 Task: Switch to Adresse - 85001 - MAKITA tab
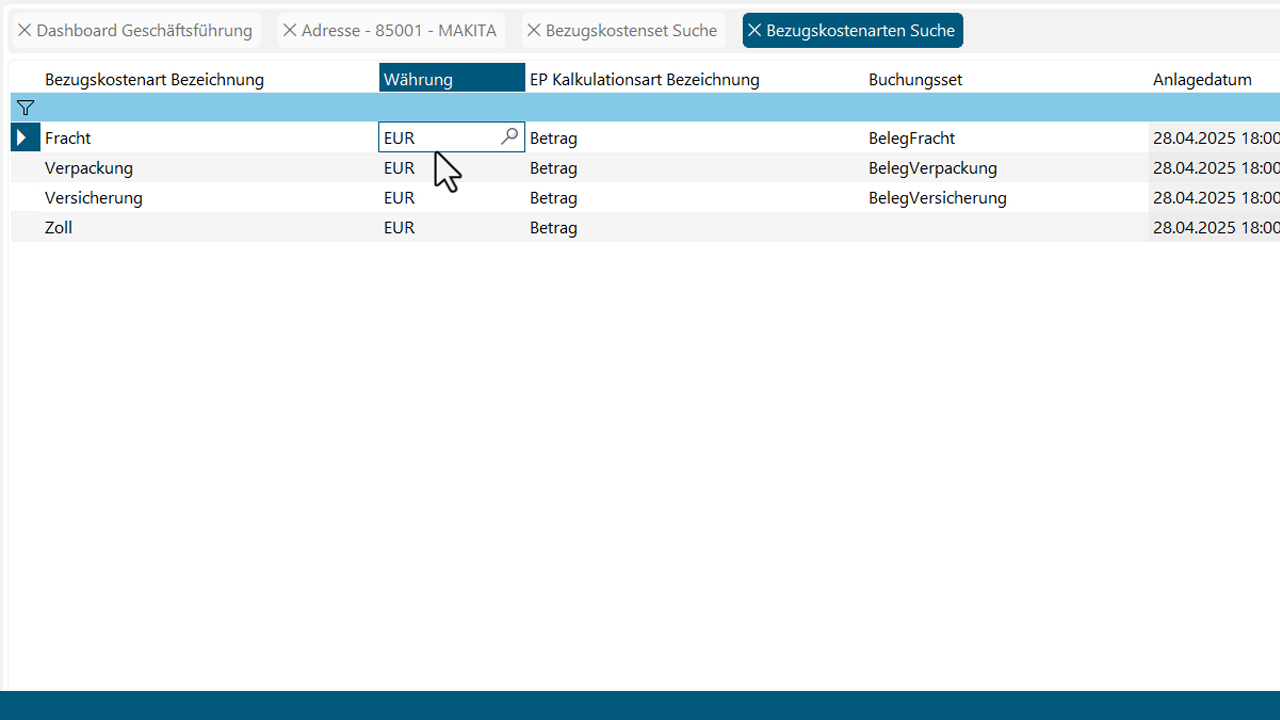pyautogui.click(x=399, y=31)
